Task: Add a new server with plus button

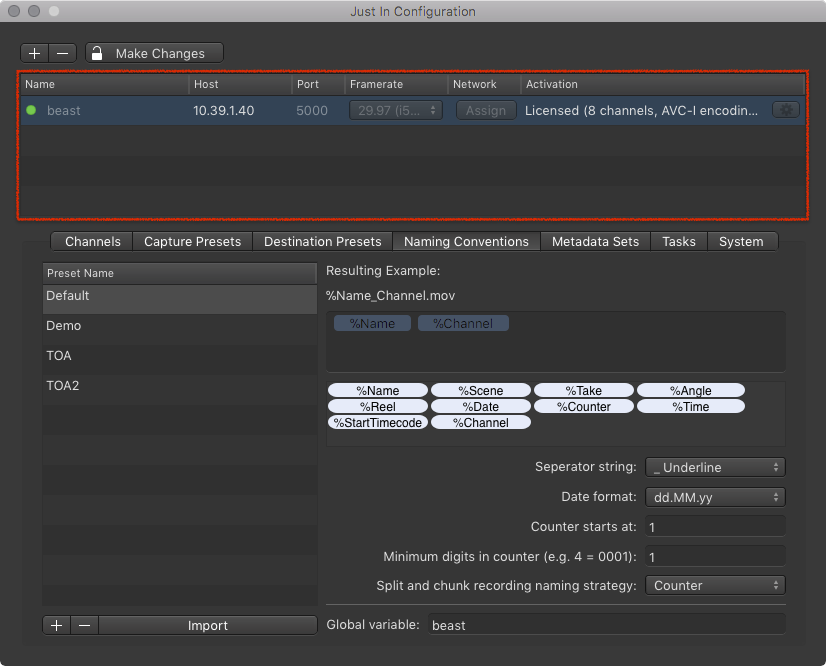Action: 35,53
